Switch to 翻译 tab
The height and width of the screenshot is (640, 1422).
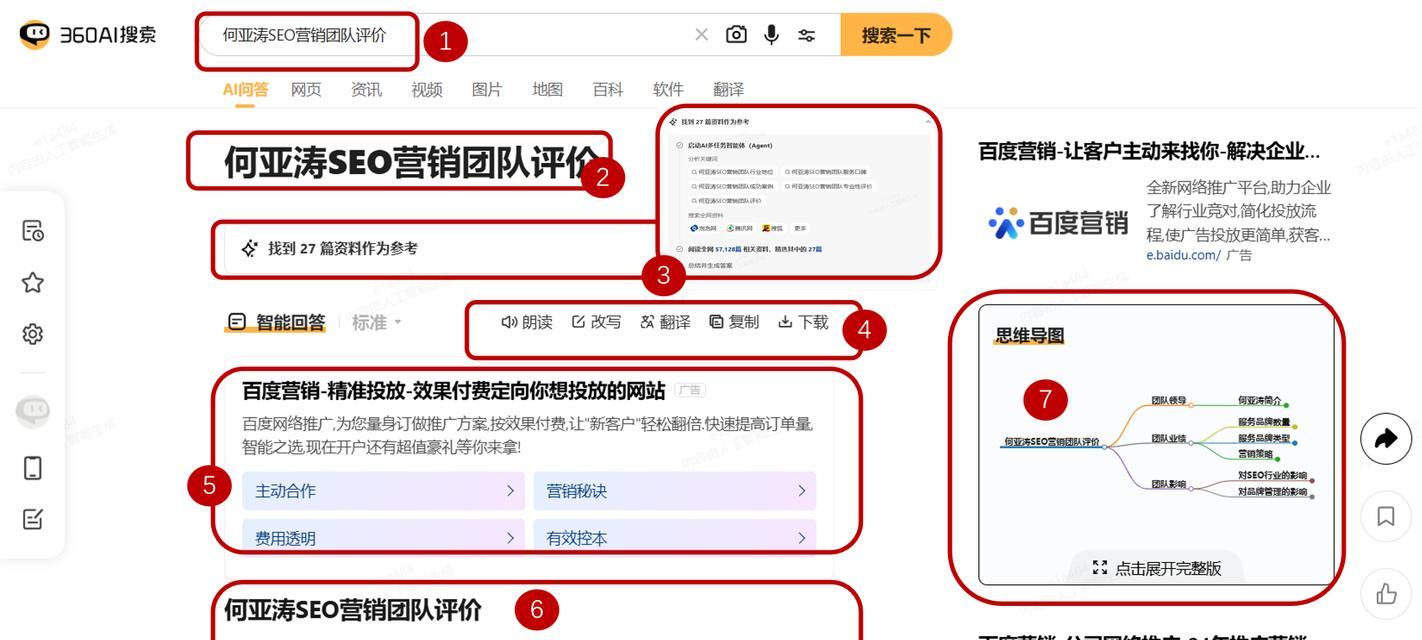728,89
